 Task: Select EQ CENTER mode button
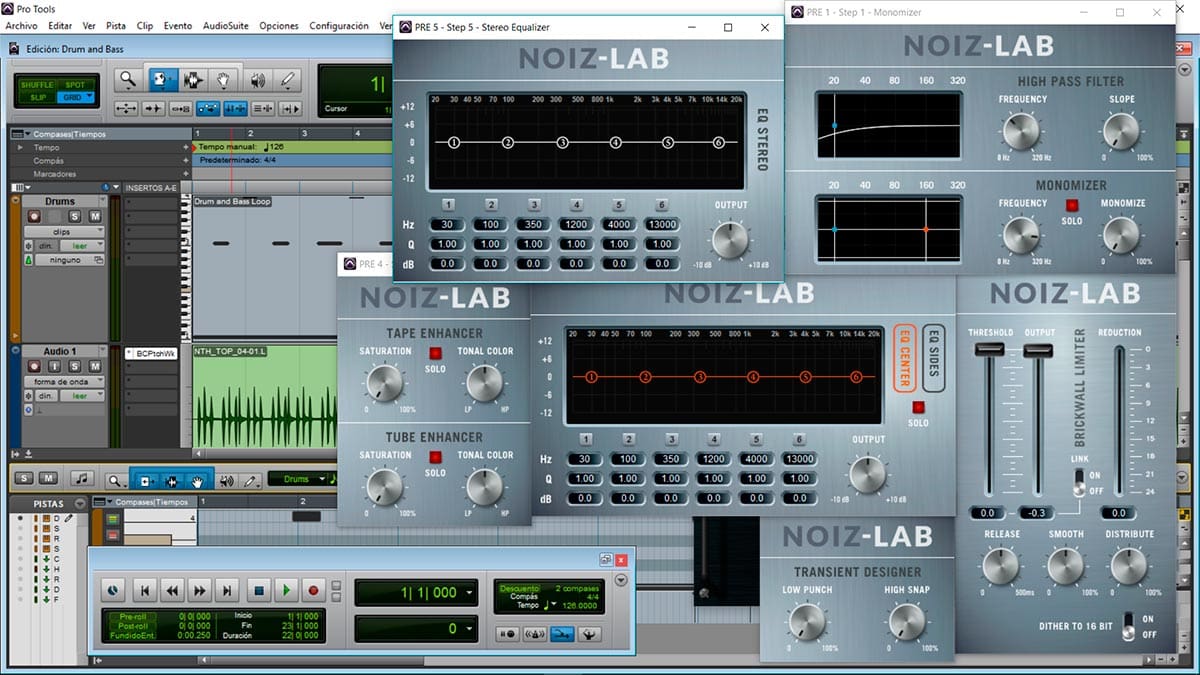point(903,357)
